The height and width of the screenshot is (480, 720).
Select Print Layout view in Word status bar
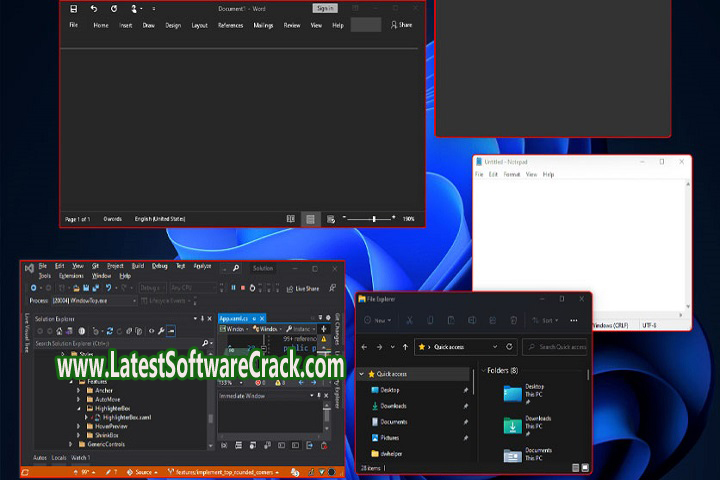(x=310, y=219)
